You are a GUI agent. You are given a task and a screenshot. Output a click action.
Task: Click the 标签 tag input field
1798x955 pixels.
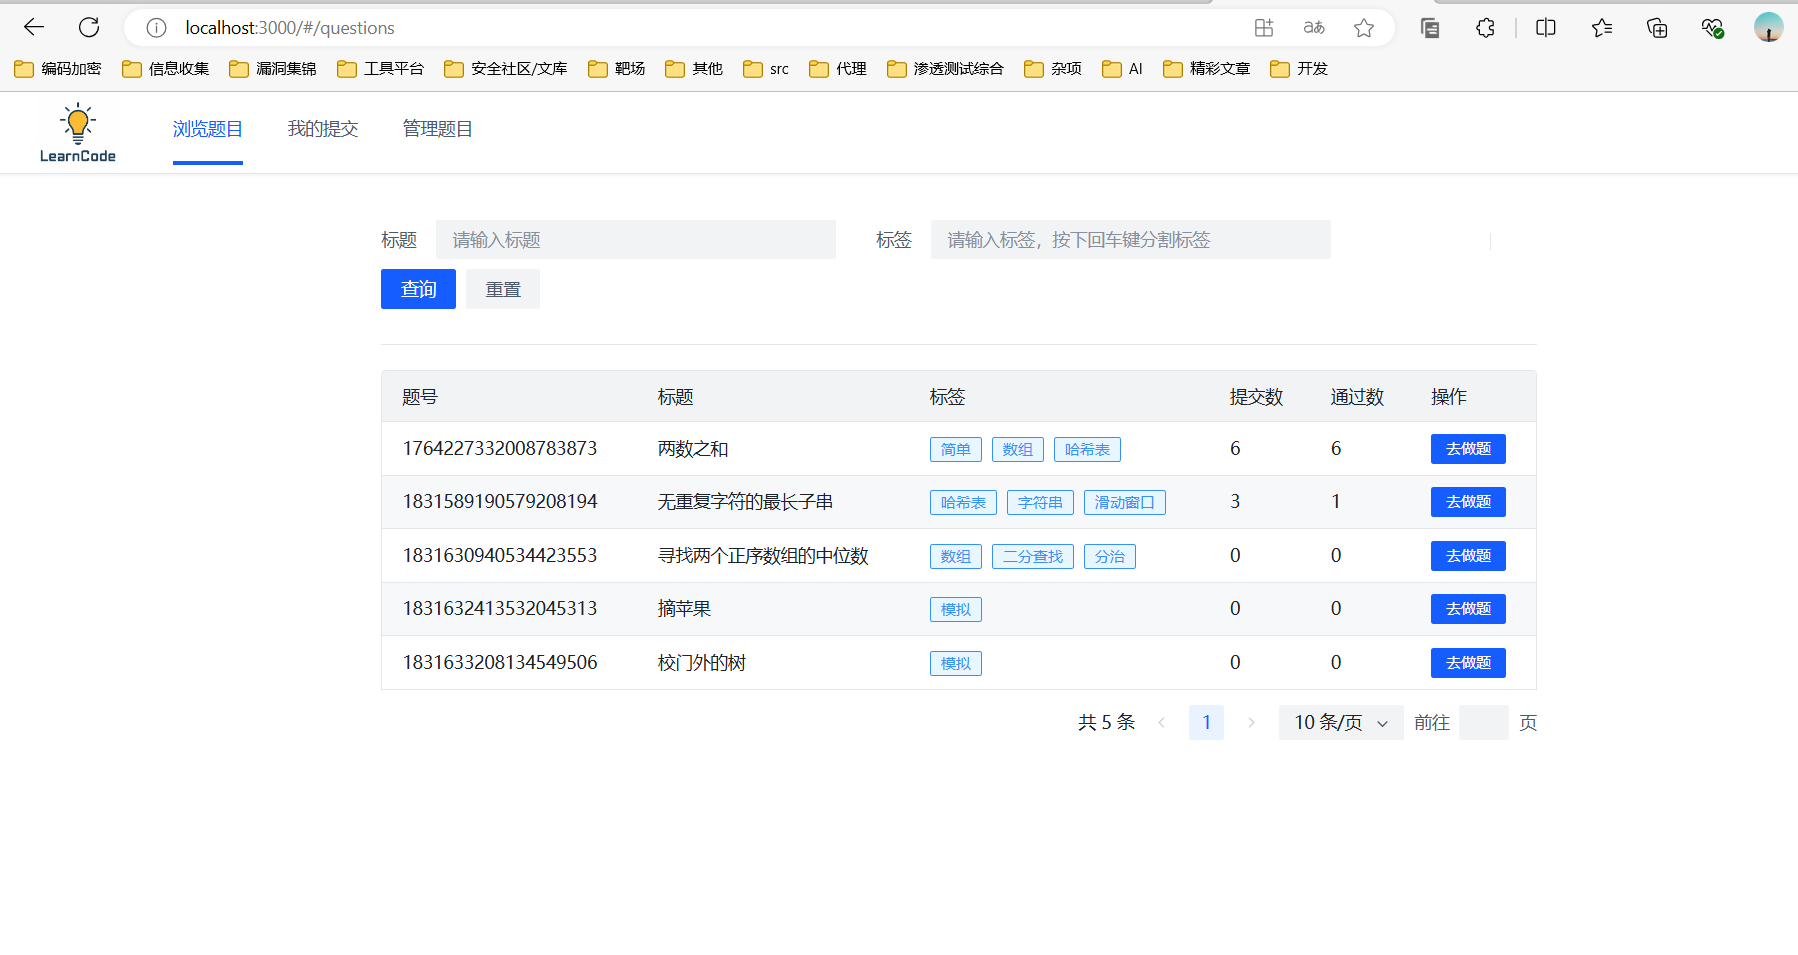(1130, 240)
